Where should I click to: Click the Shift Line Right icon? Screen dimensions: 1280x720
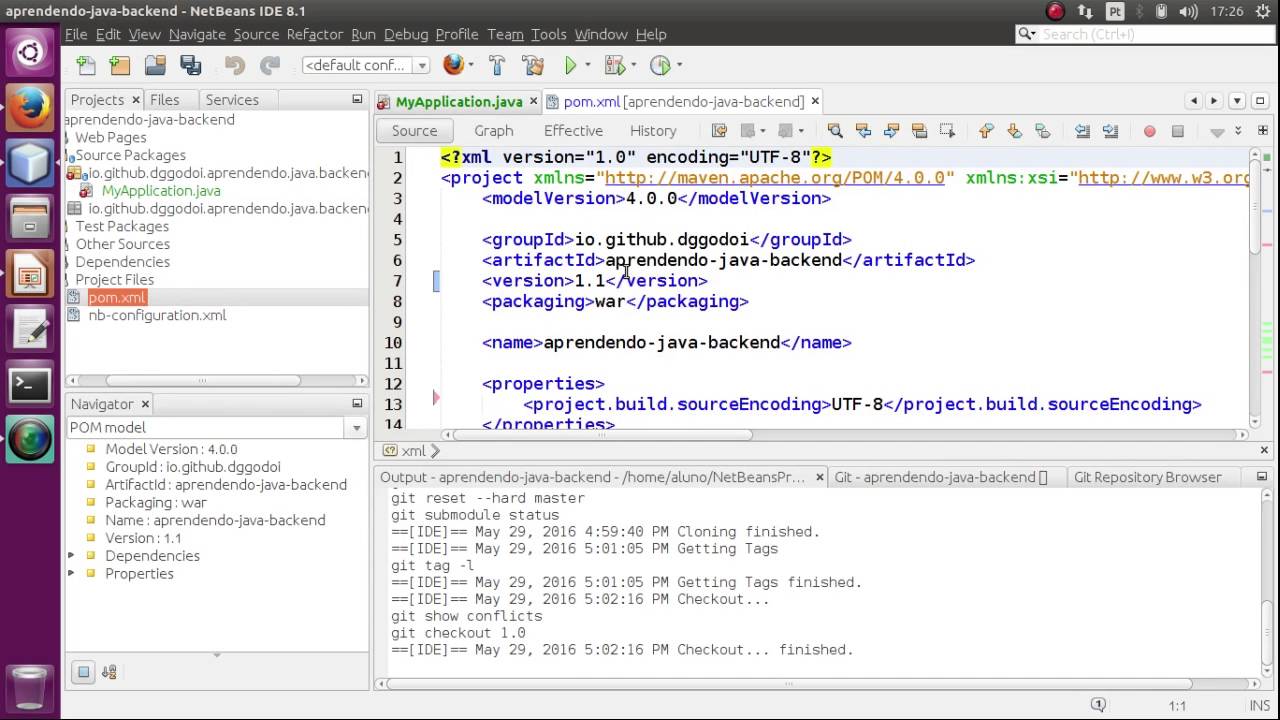coord(1110,131)
